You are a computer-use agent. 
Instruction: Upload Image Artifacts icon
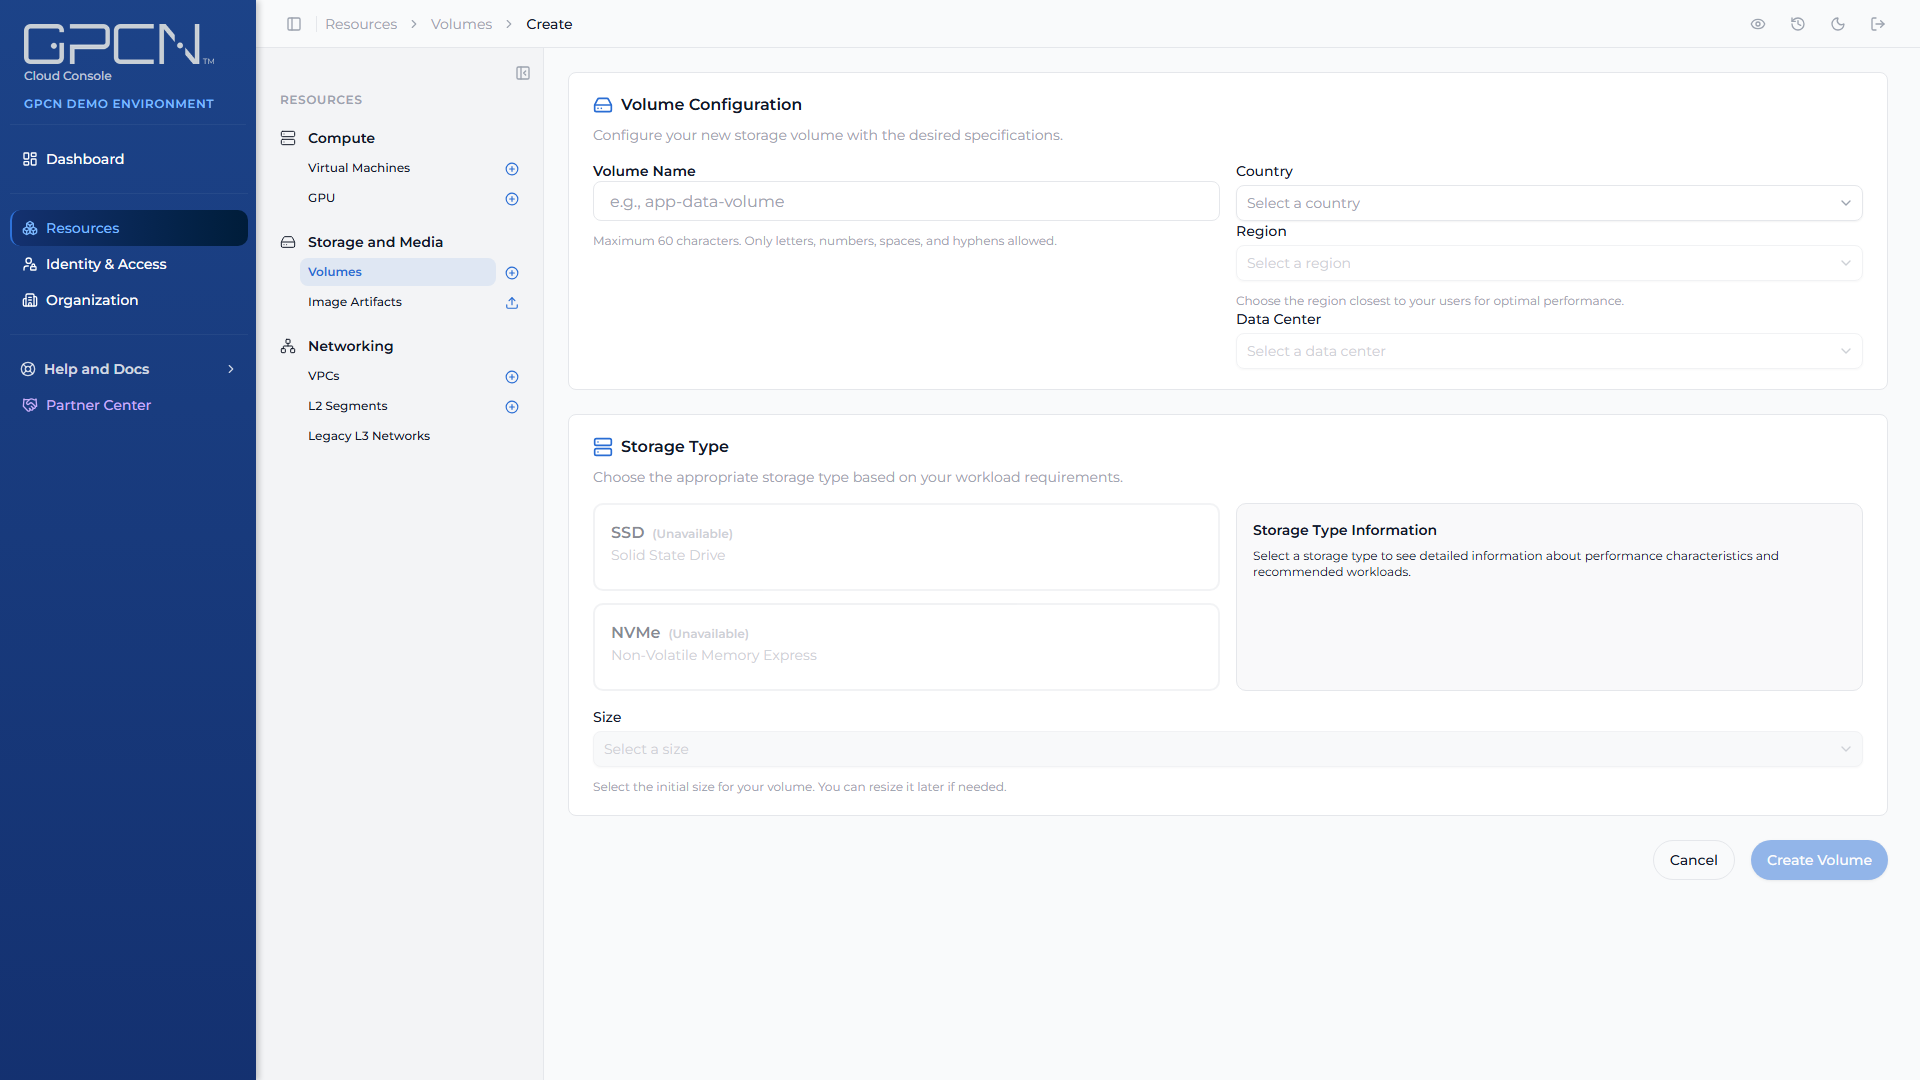tap(512, 303)
